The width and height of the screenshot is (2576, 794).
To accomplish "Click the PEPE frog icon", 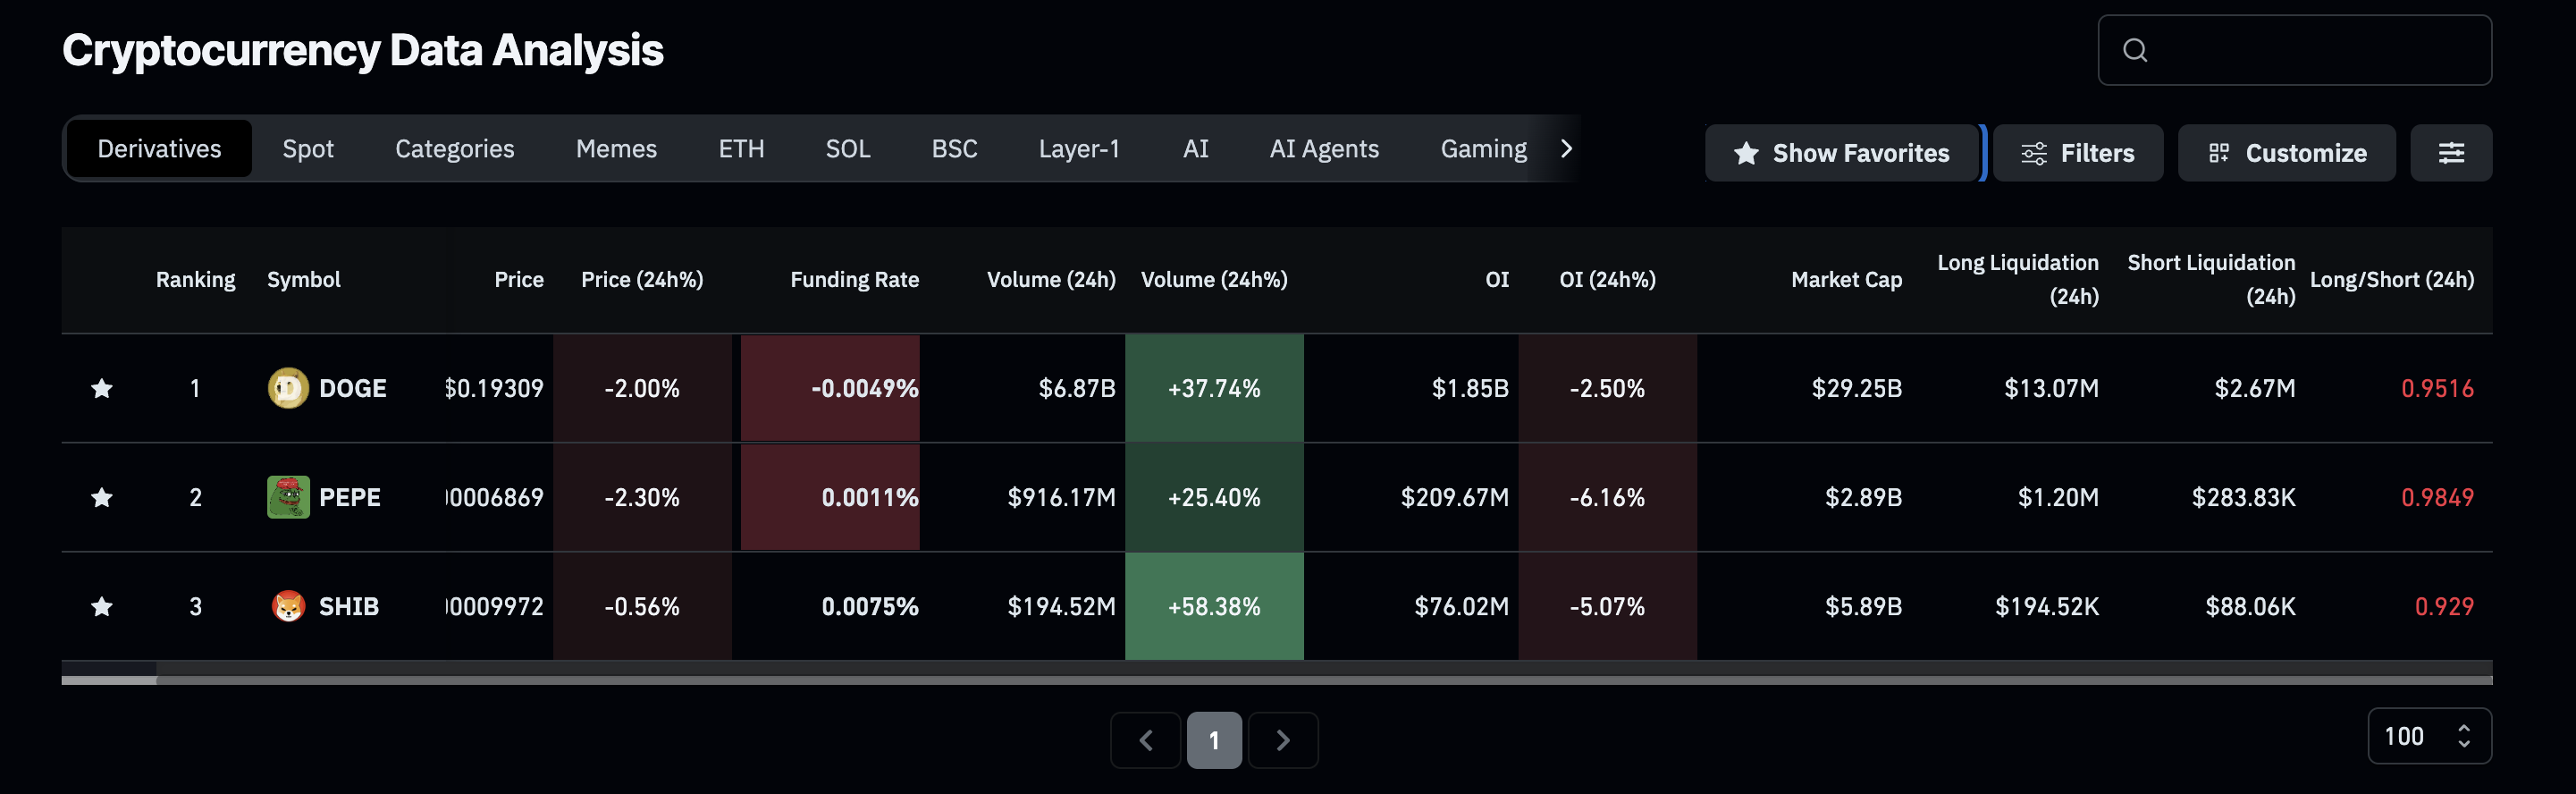I will [x=288, y=497].
